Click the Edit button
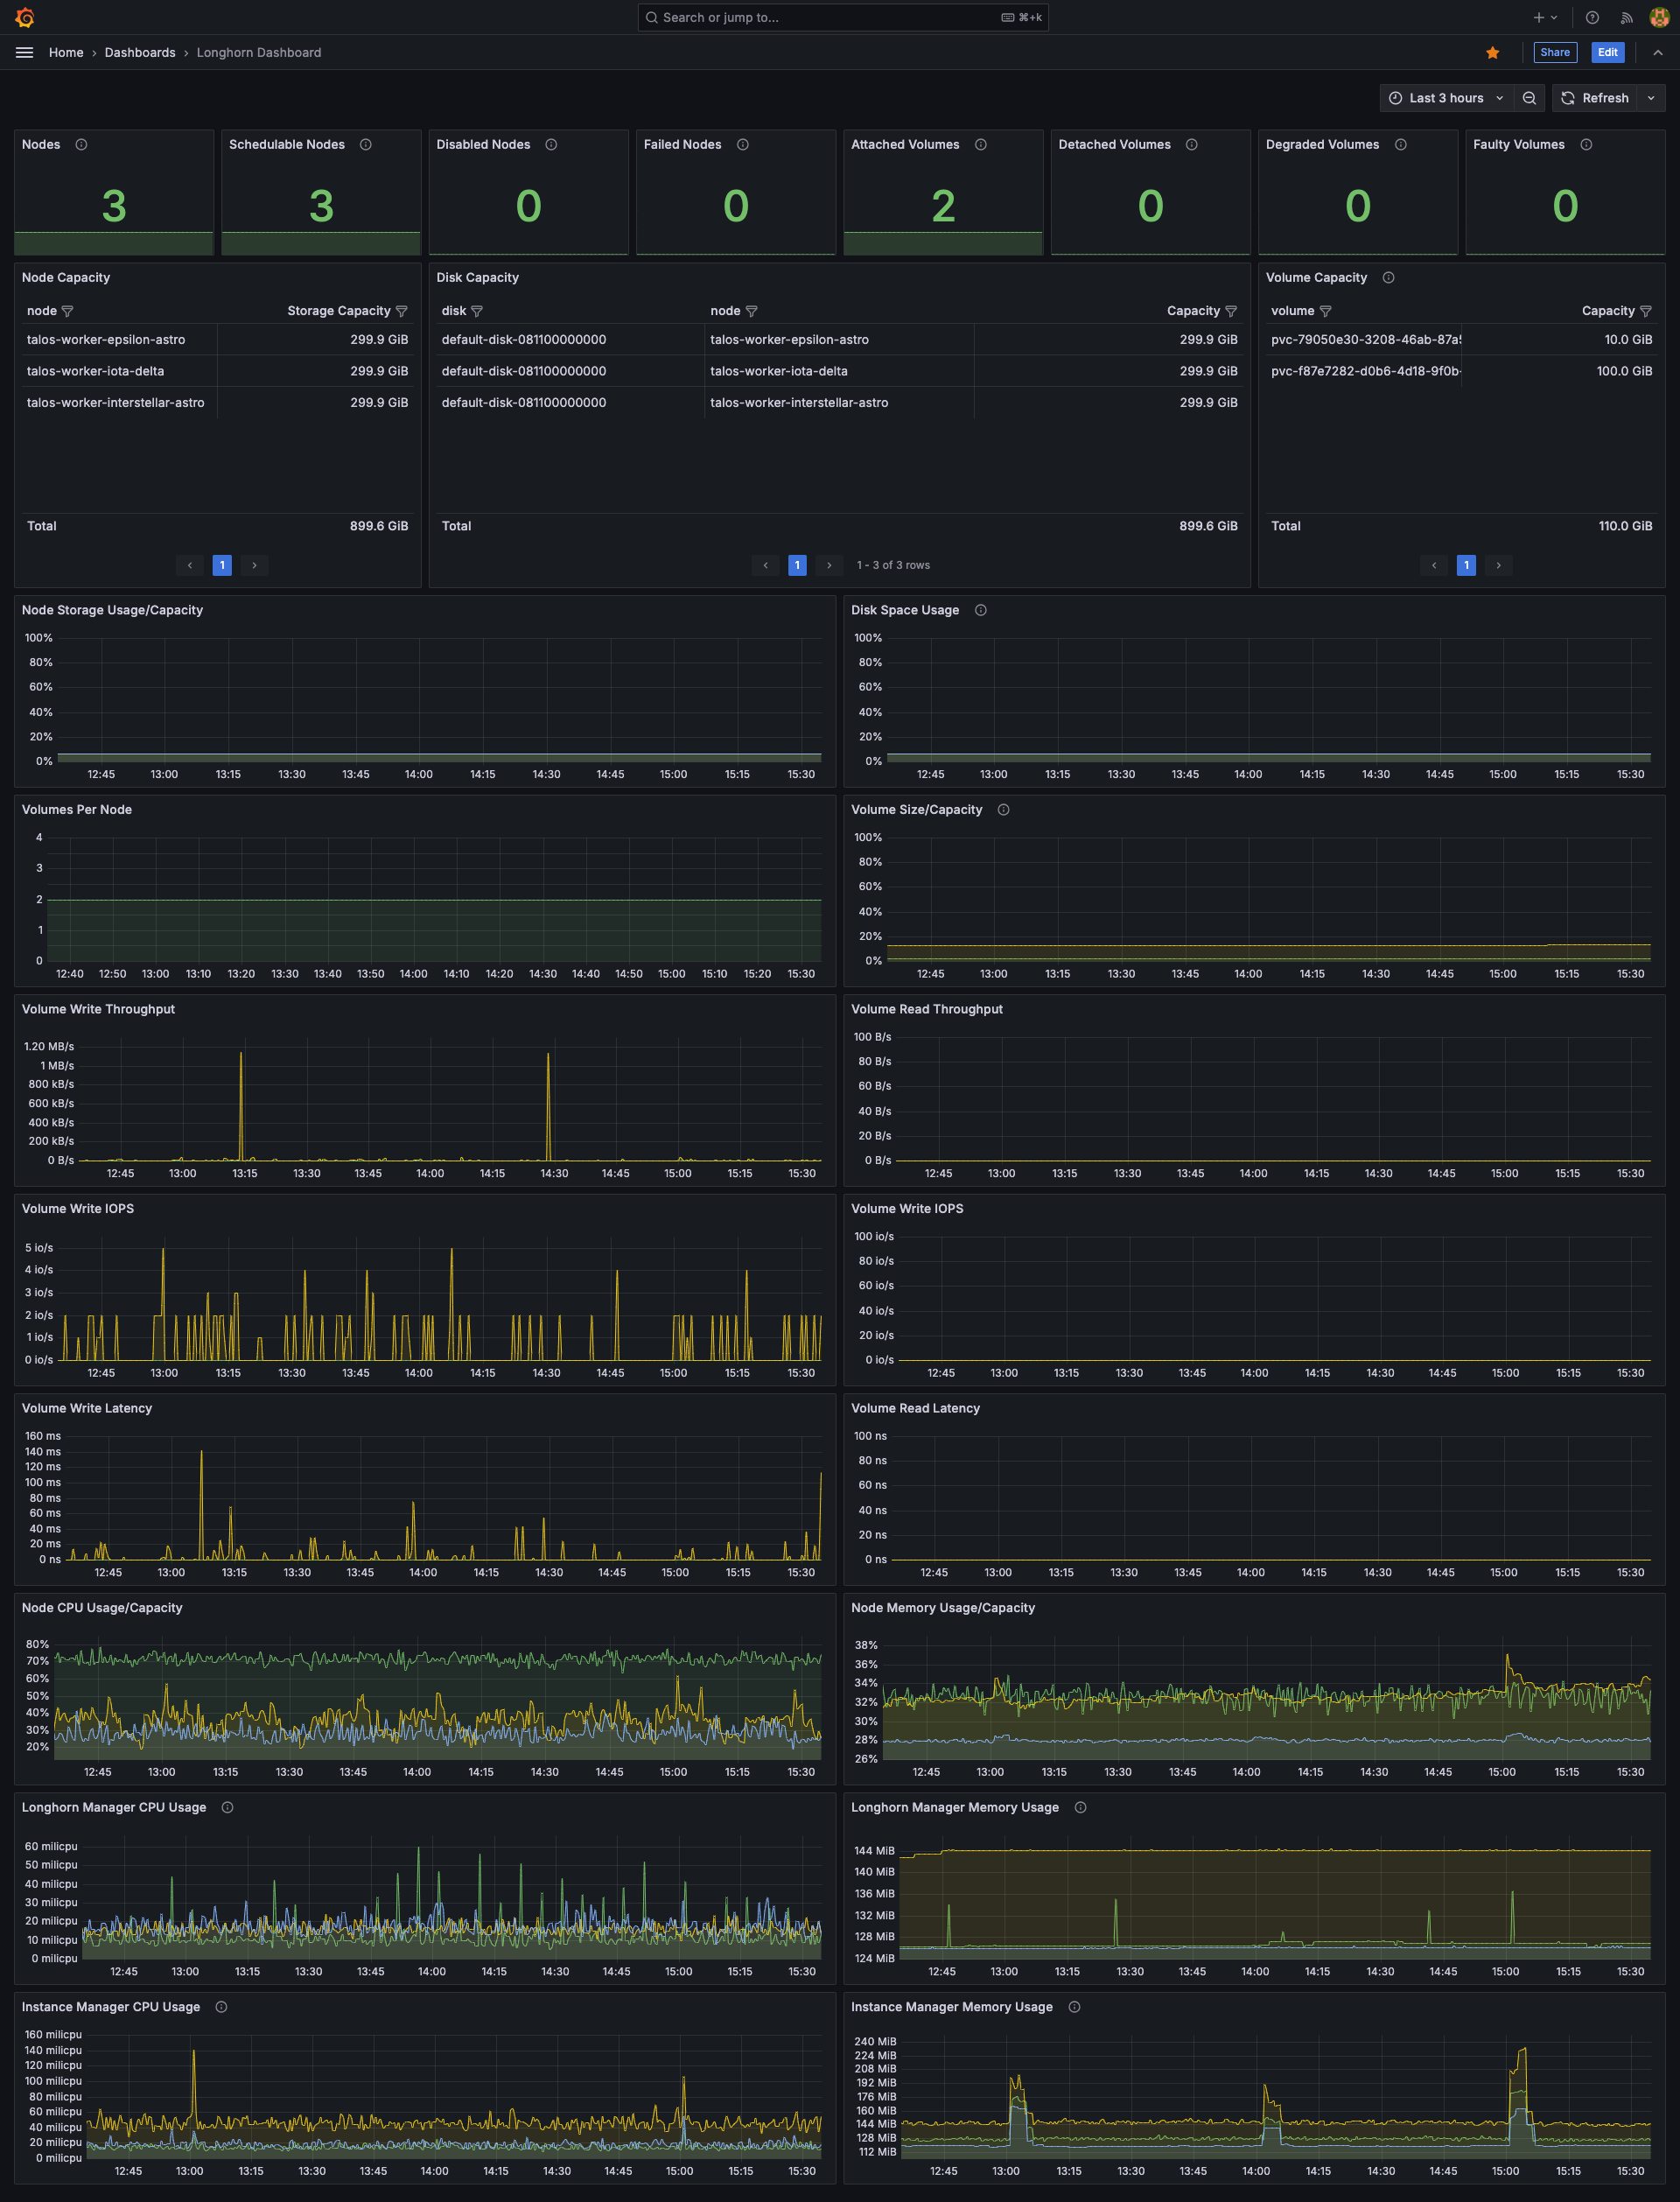This screenshot has width=1680, height=2202. pyautogui.click(x=1607, y=53)
